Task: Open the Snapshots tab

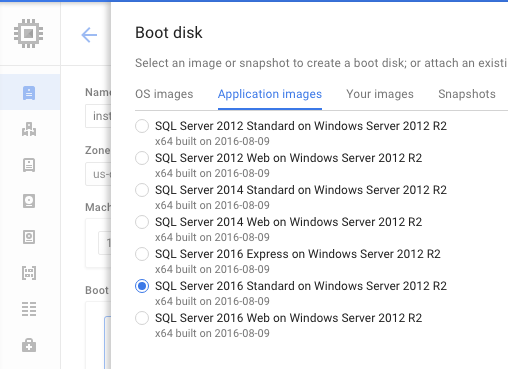Action: (x=467, y=94)
